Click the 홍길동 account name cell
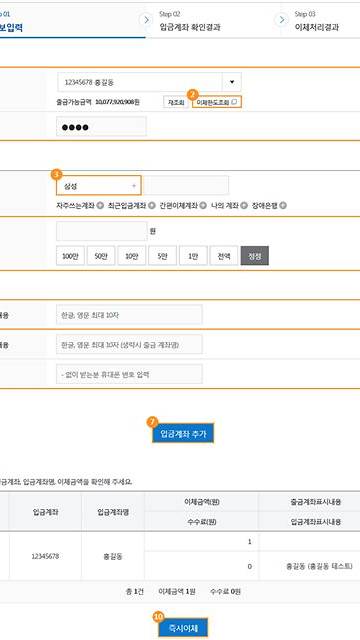This screenshot has height=640, width=360. (x=113, y=556)
